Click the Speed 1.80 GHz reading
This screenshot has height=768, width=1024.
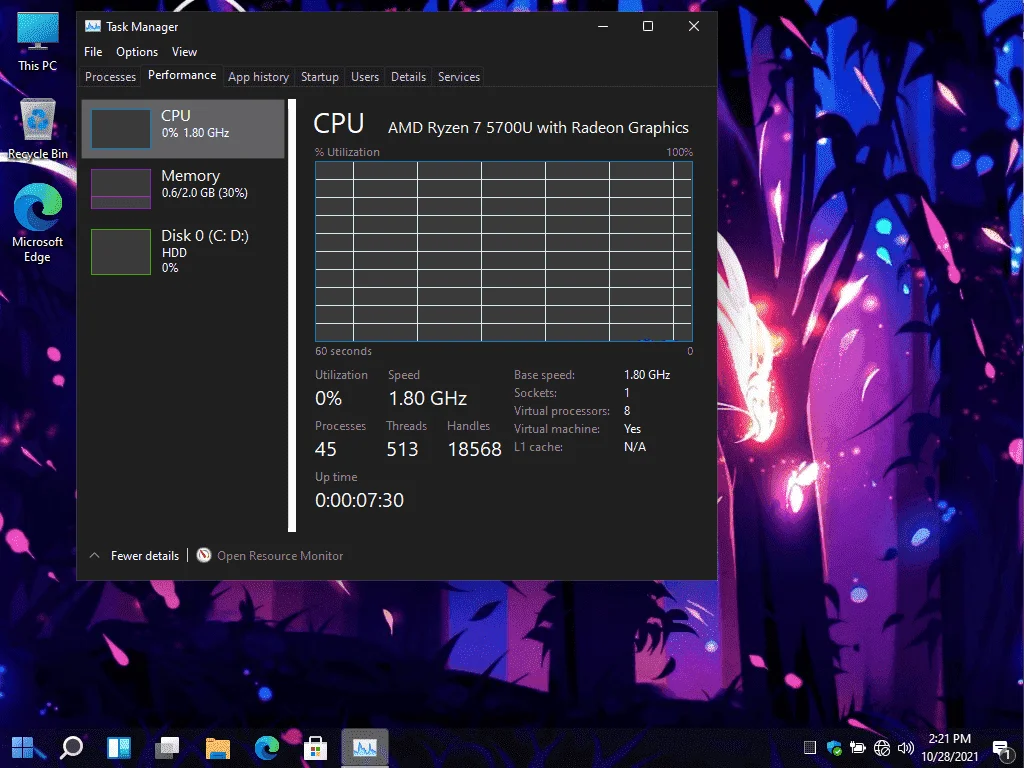pos(428,398)
